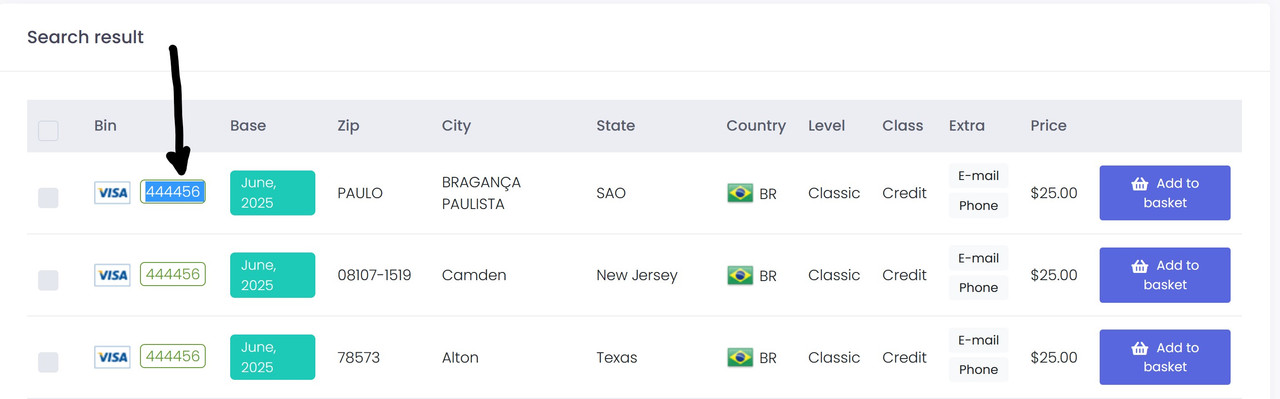
Task: Click the Country column header
Action: (756, 126)
